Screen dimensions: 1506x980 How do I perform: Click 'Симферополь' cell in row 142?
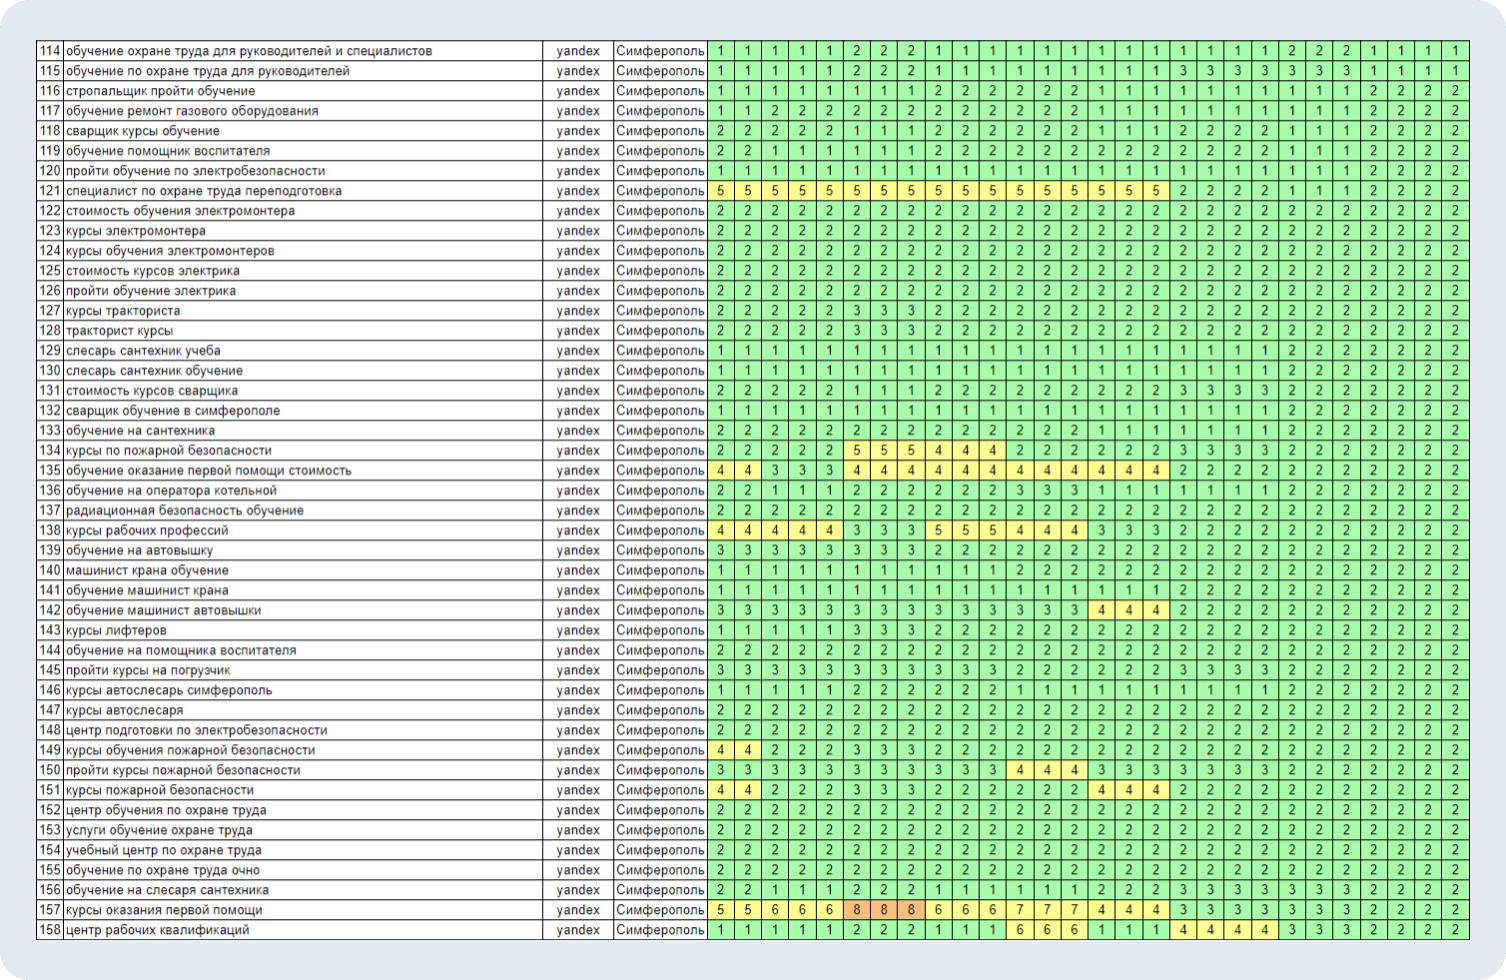[x=660, y=611]
